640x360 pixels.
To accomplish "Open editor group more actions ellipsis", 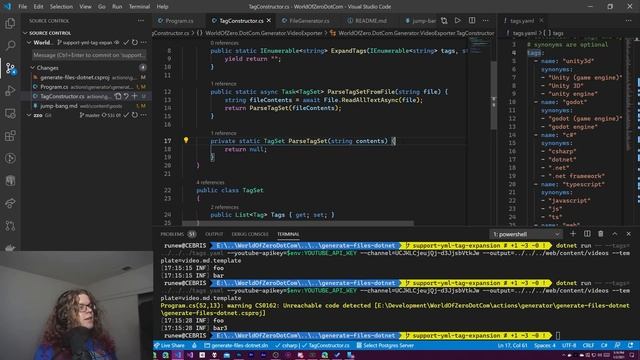I will pos(485,20).
